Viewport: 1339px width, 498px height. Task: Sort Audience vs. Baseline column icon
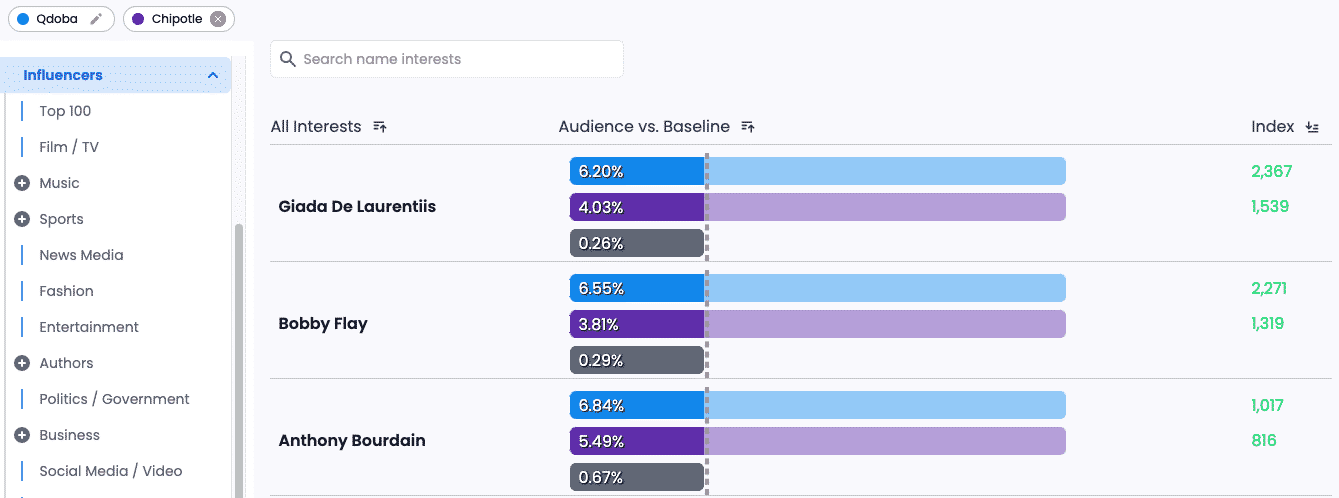(748, 127)
